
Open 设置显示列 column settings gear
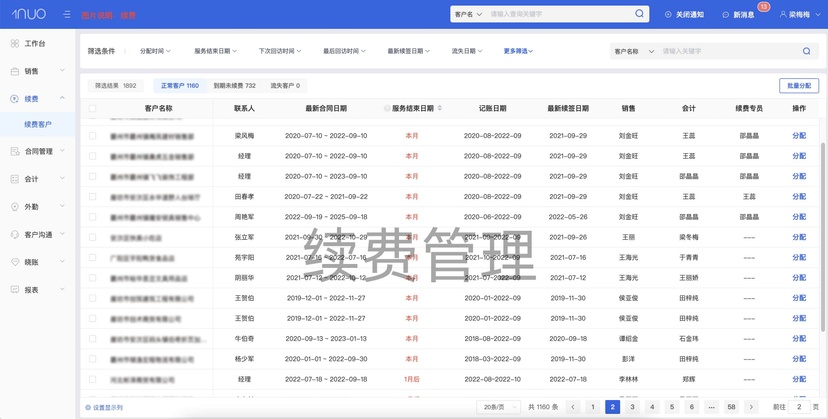pyautogui.click(x=88, y=407)
